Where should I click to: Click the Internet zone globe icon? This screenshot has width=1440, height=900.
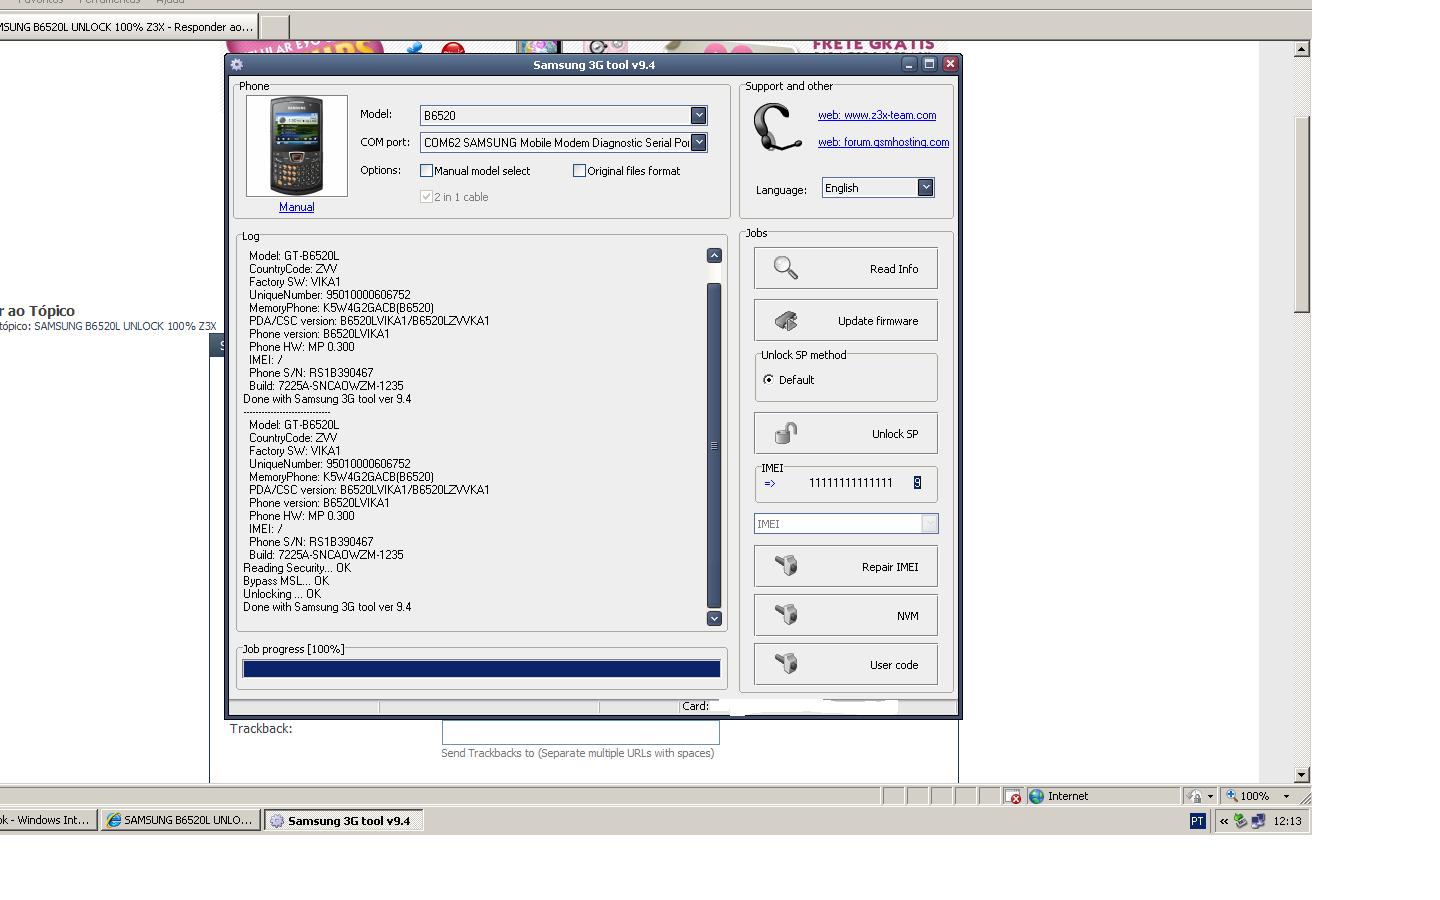(x=1037, y=796)
